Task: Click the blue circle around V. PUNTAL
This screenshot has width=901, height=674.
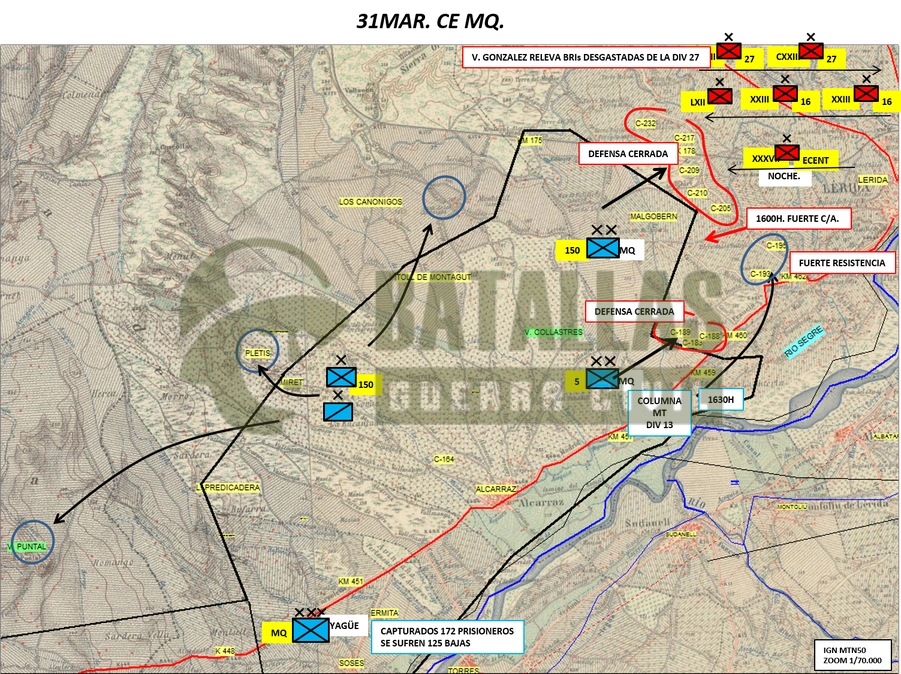Action: coord(32,542)
